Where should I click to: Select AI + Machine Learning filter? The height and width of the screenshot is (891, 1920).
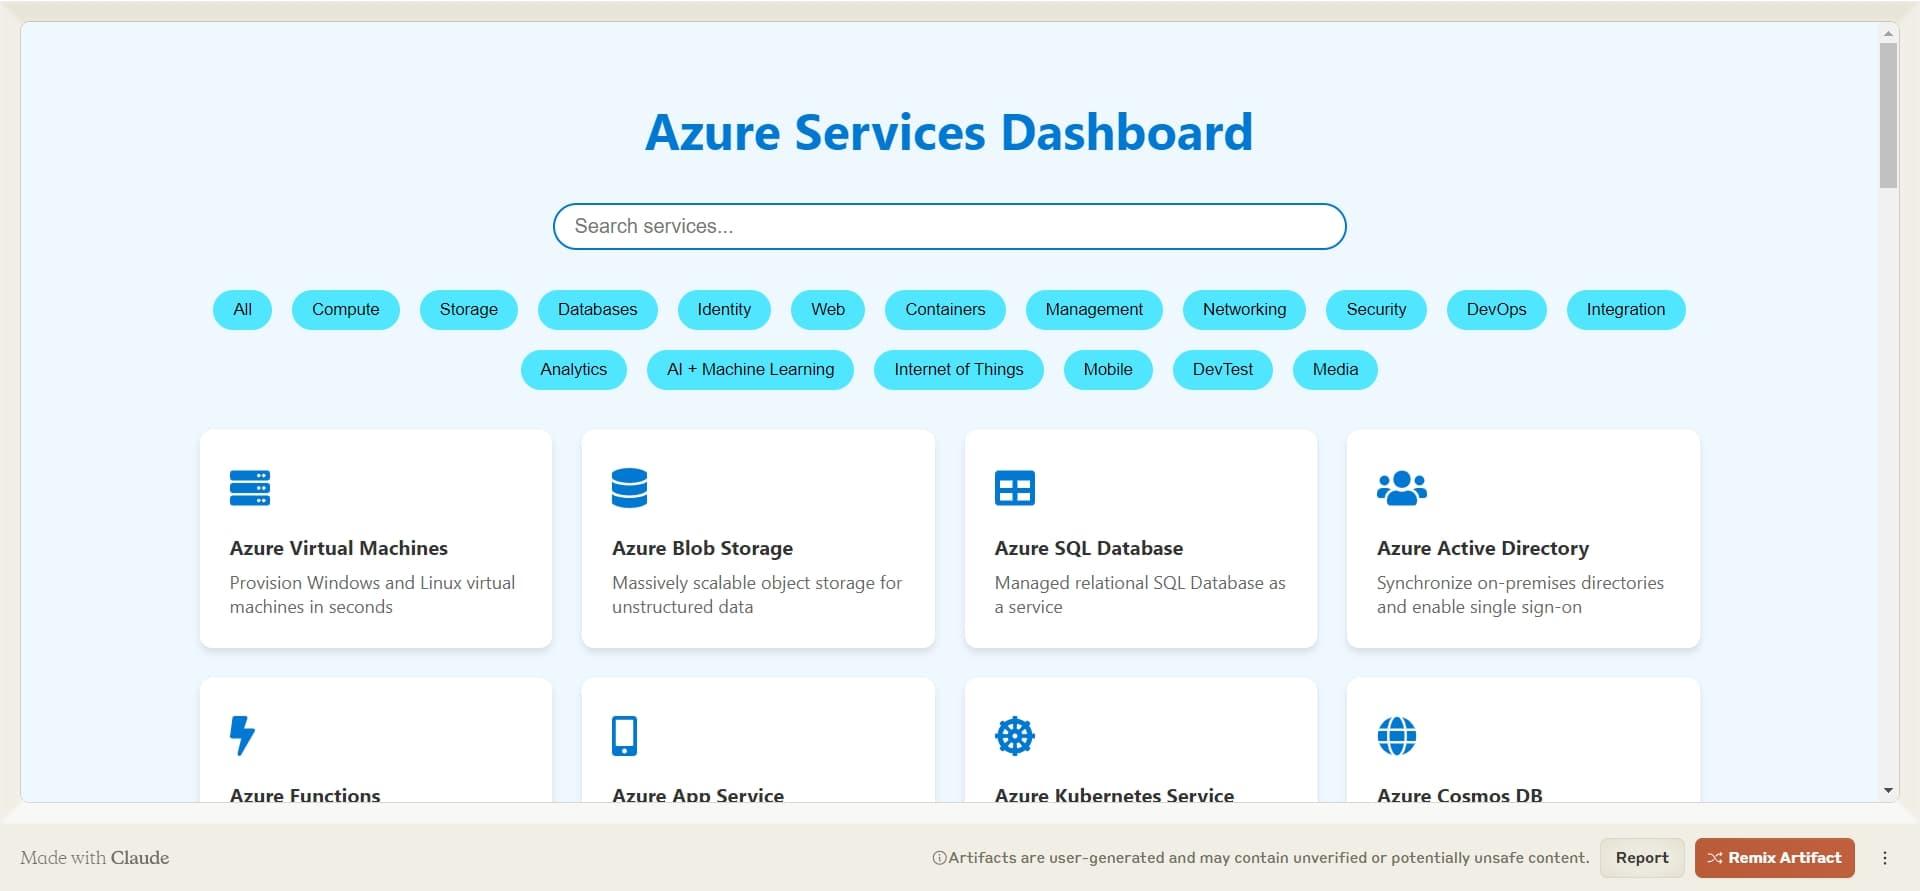(750, 370)
